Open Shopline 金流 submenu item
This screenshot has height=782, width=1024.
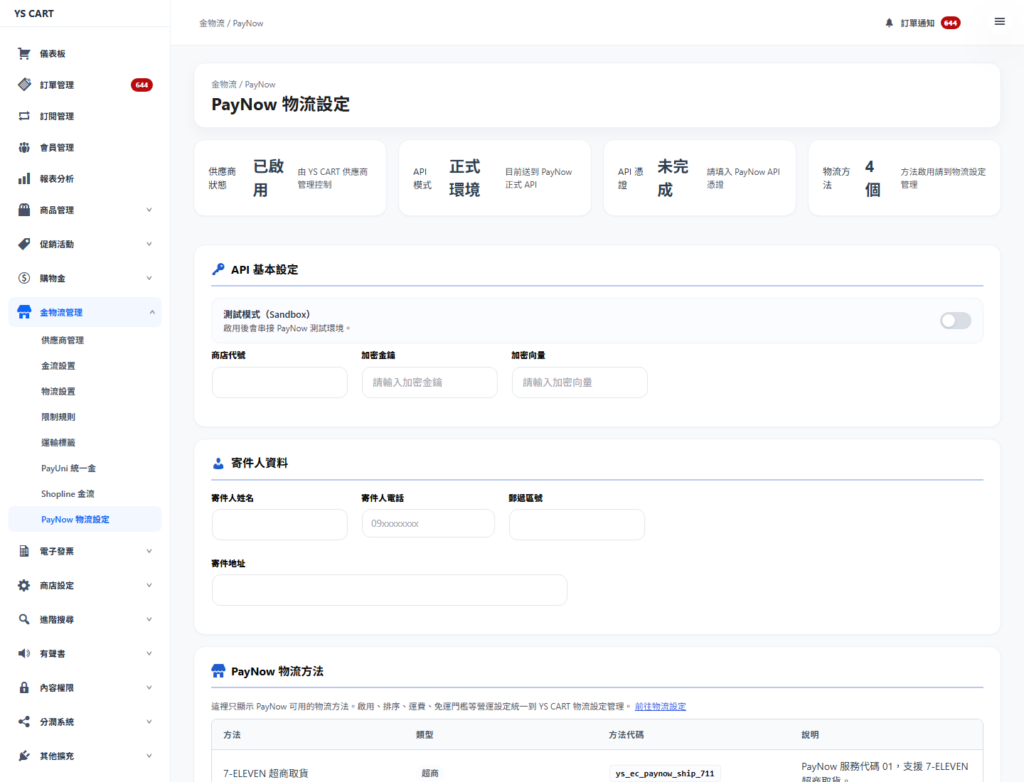pos(68,494)
